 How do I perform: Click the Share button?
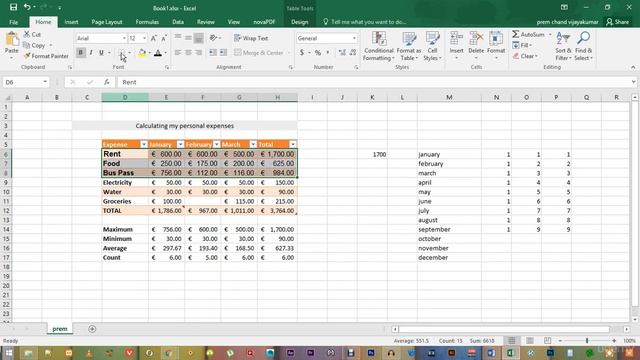tap(618, 22)
